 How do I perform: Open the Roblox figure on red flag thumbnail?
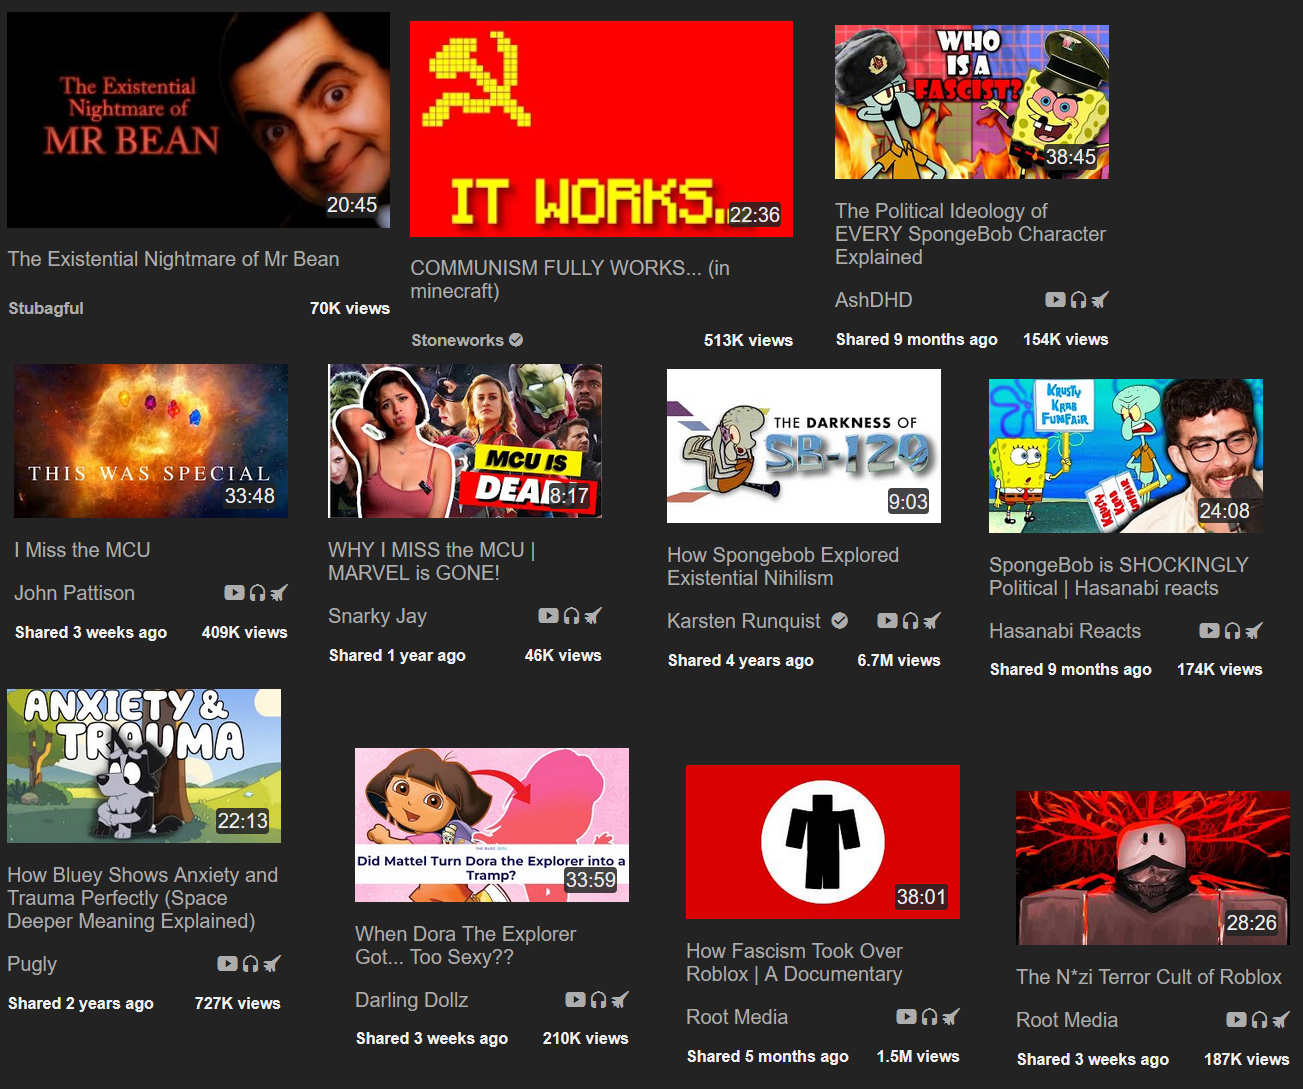[x=823, y=842]
